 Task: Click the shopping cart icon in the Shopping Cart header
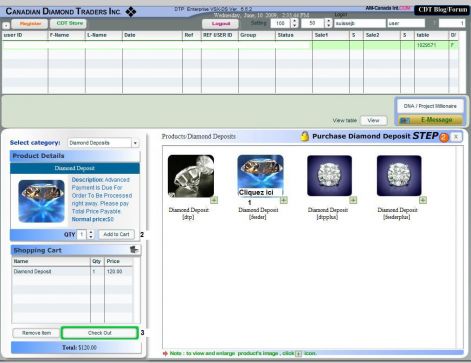point(134,249)
